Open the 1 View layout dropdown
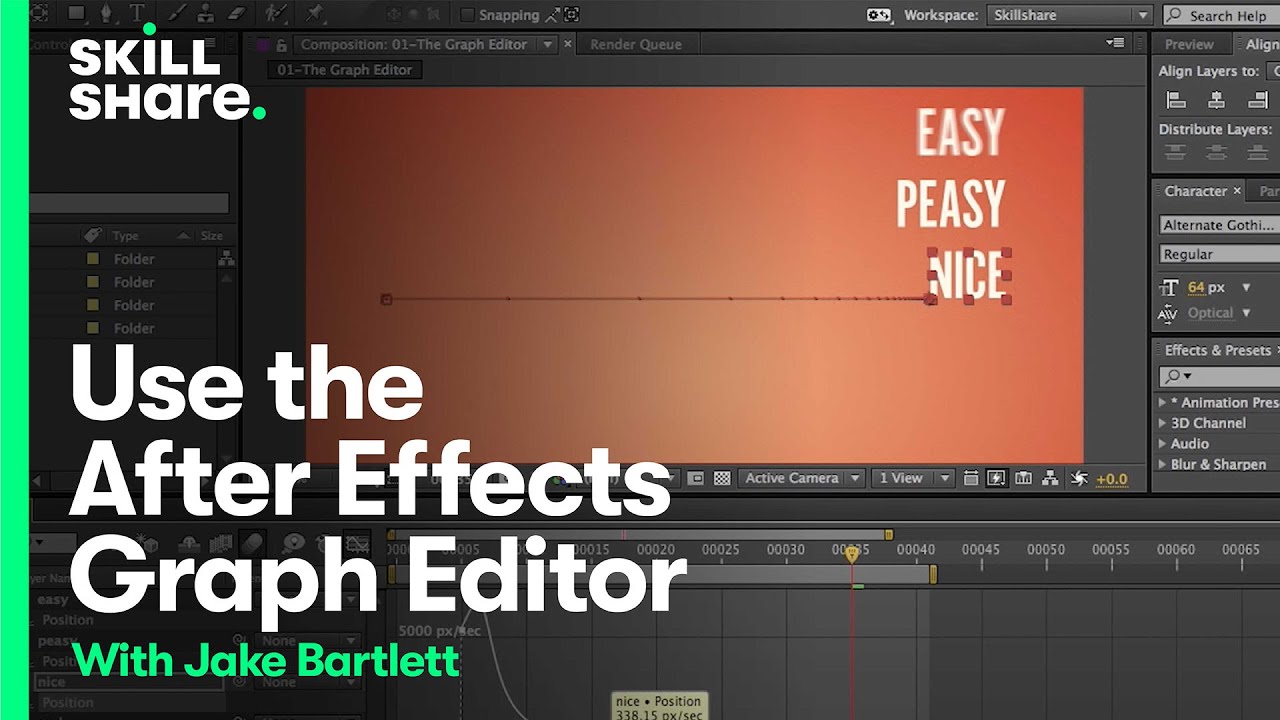The image size is (1280, 720). tap(911, 478)
